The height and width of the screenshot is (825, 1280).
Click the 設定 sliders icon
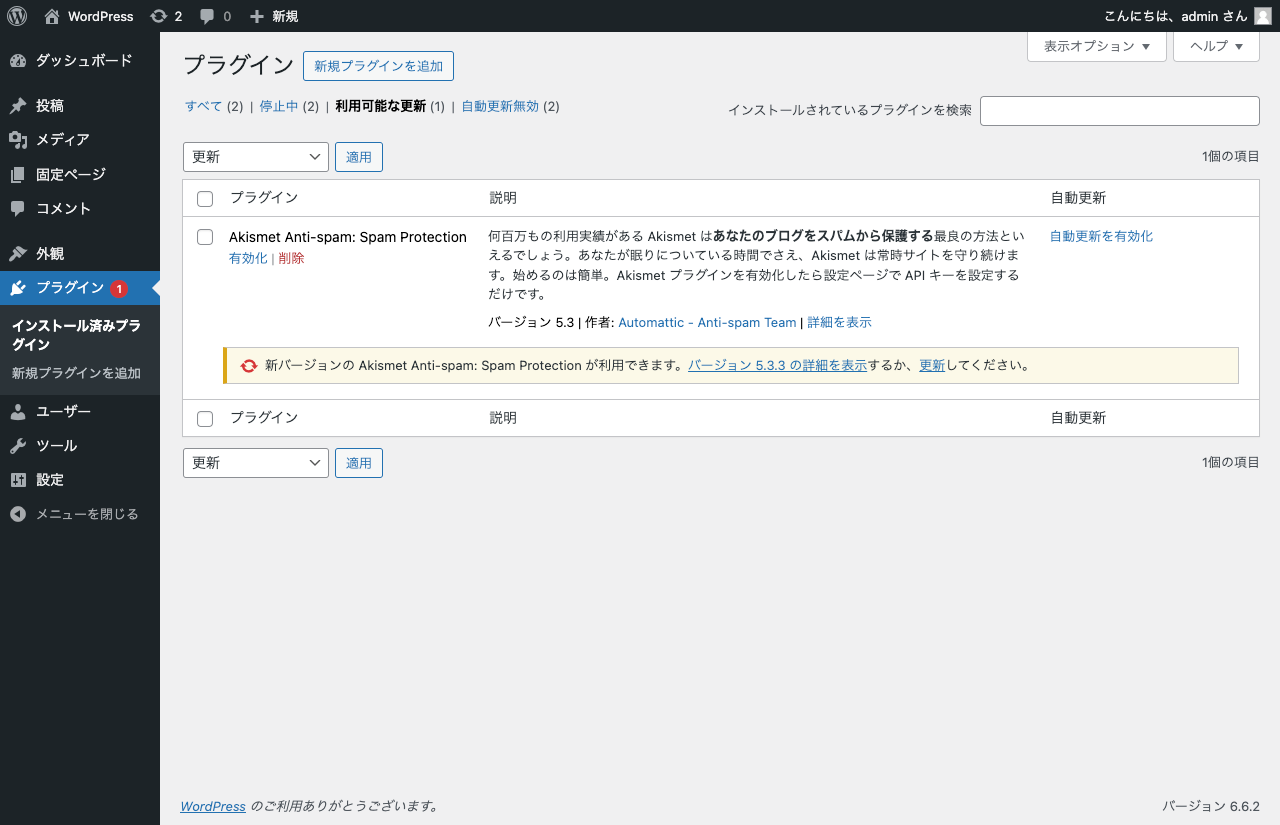click(x=18, y=480)
